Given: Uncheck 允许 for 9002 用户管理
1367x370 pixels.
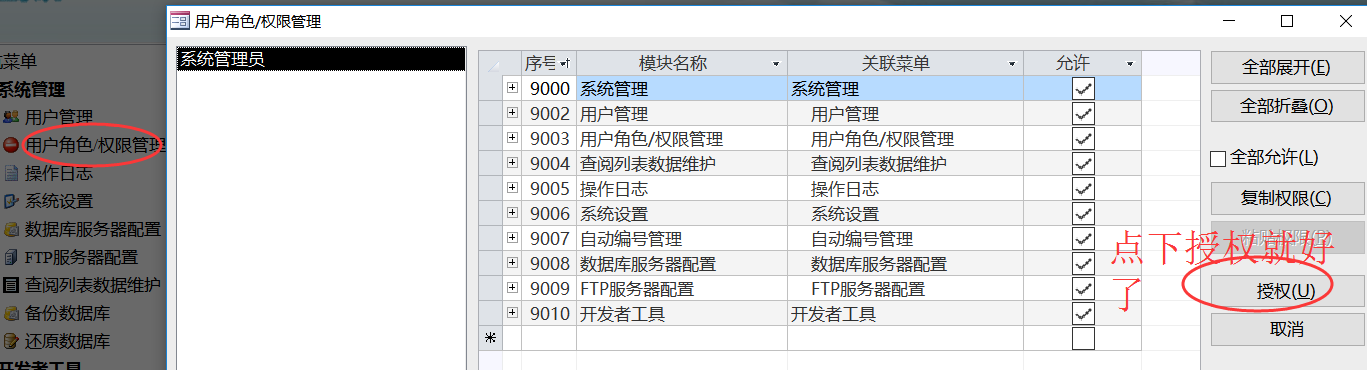Looking at the screenshot, I should tap(1083, 114).
